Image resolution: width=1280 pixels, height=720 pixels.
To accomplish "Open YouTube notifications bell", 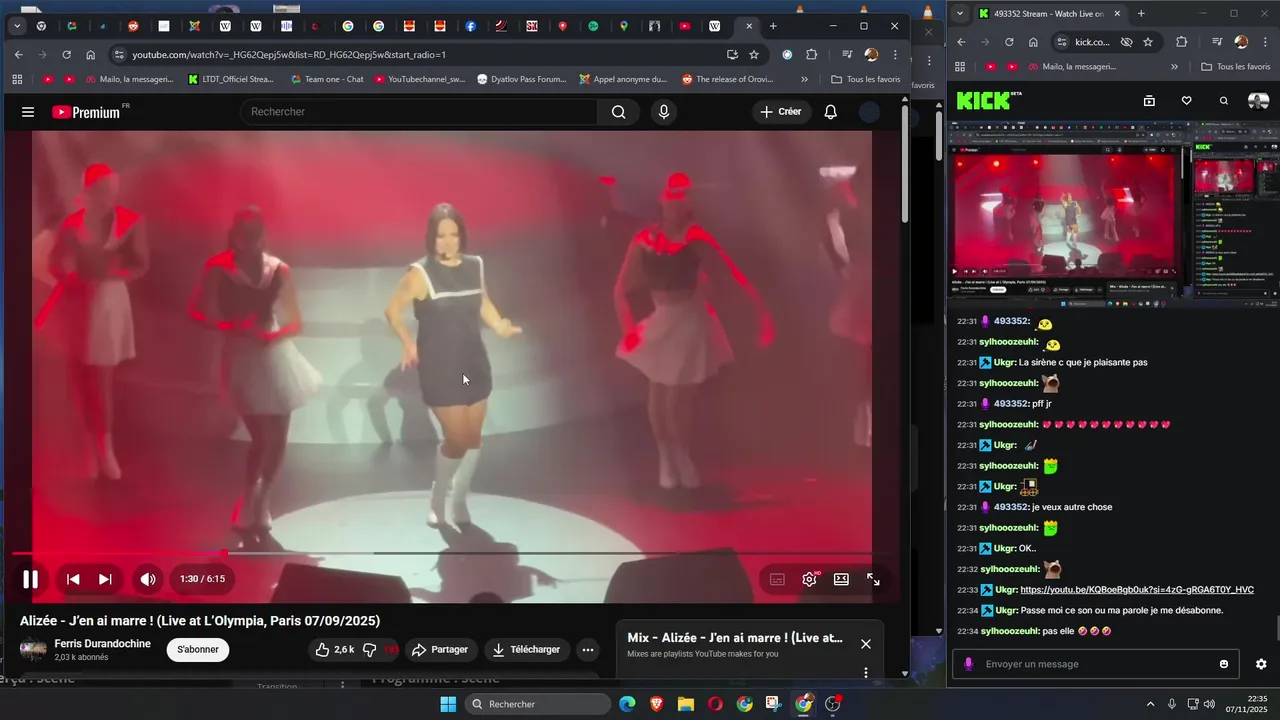I will (x=830, y=112).
